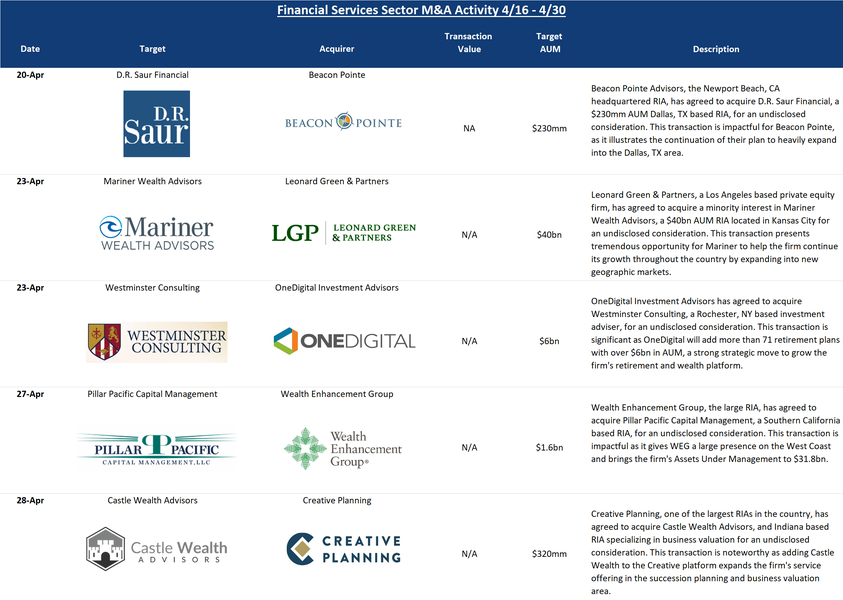
Task: Click the '$230mm' target AUM value
Action: 549,128
